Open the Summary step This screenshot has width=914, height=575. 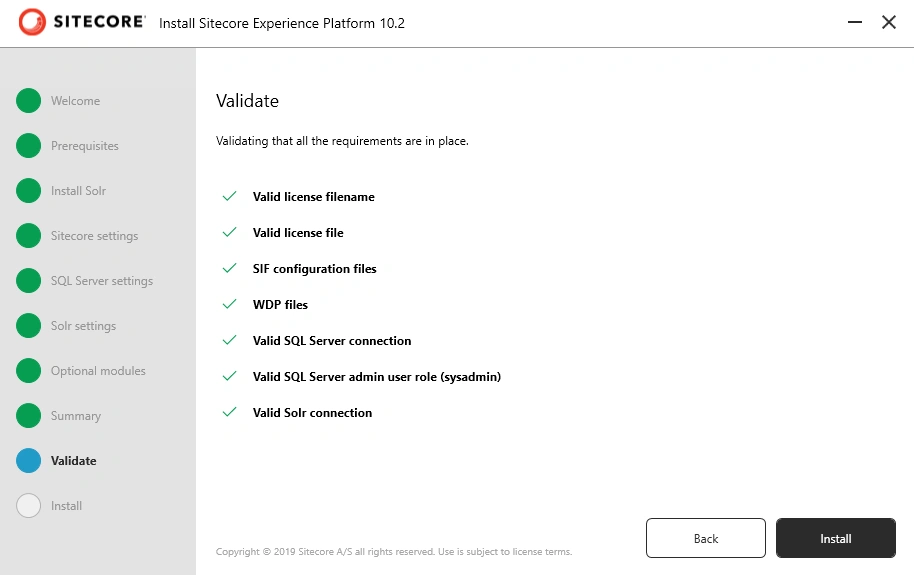(x=76, y=416)
